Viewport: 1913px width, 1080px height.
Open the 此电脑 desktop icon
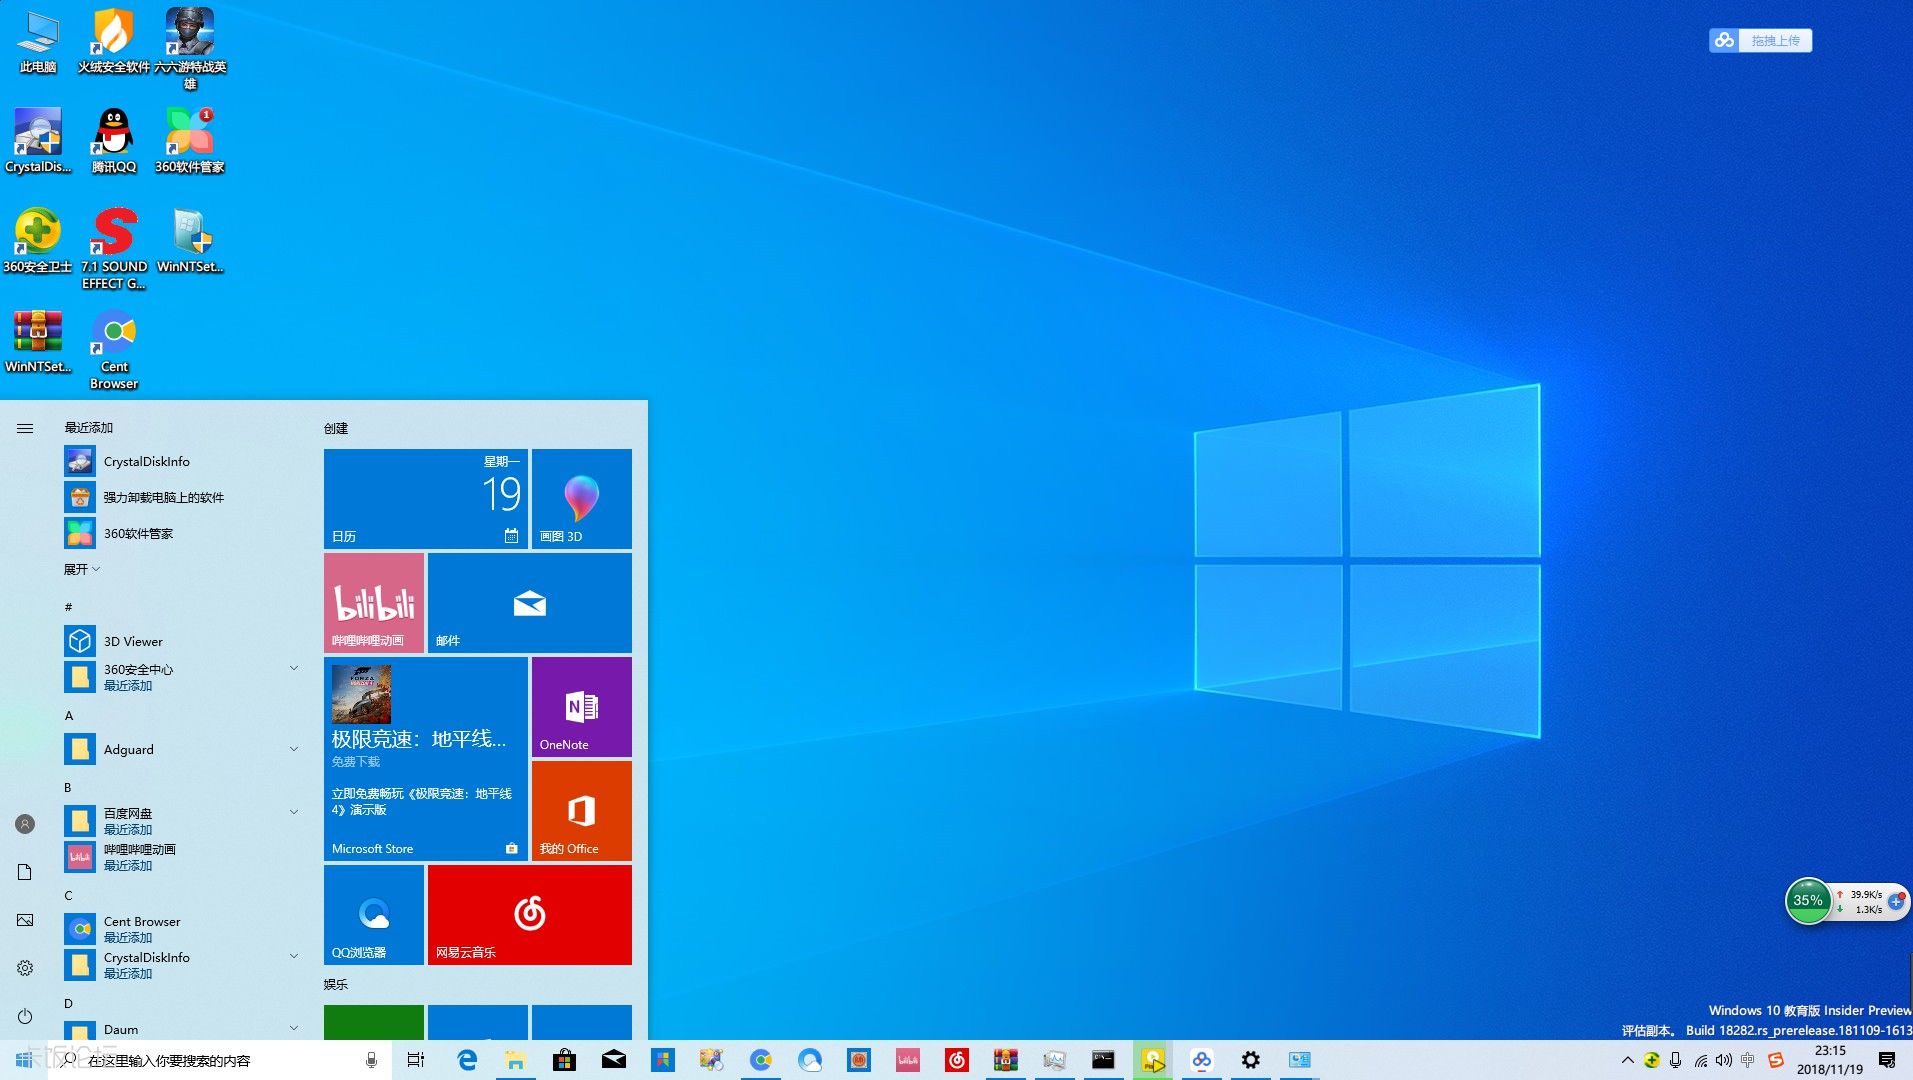38,40
